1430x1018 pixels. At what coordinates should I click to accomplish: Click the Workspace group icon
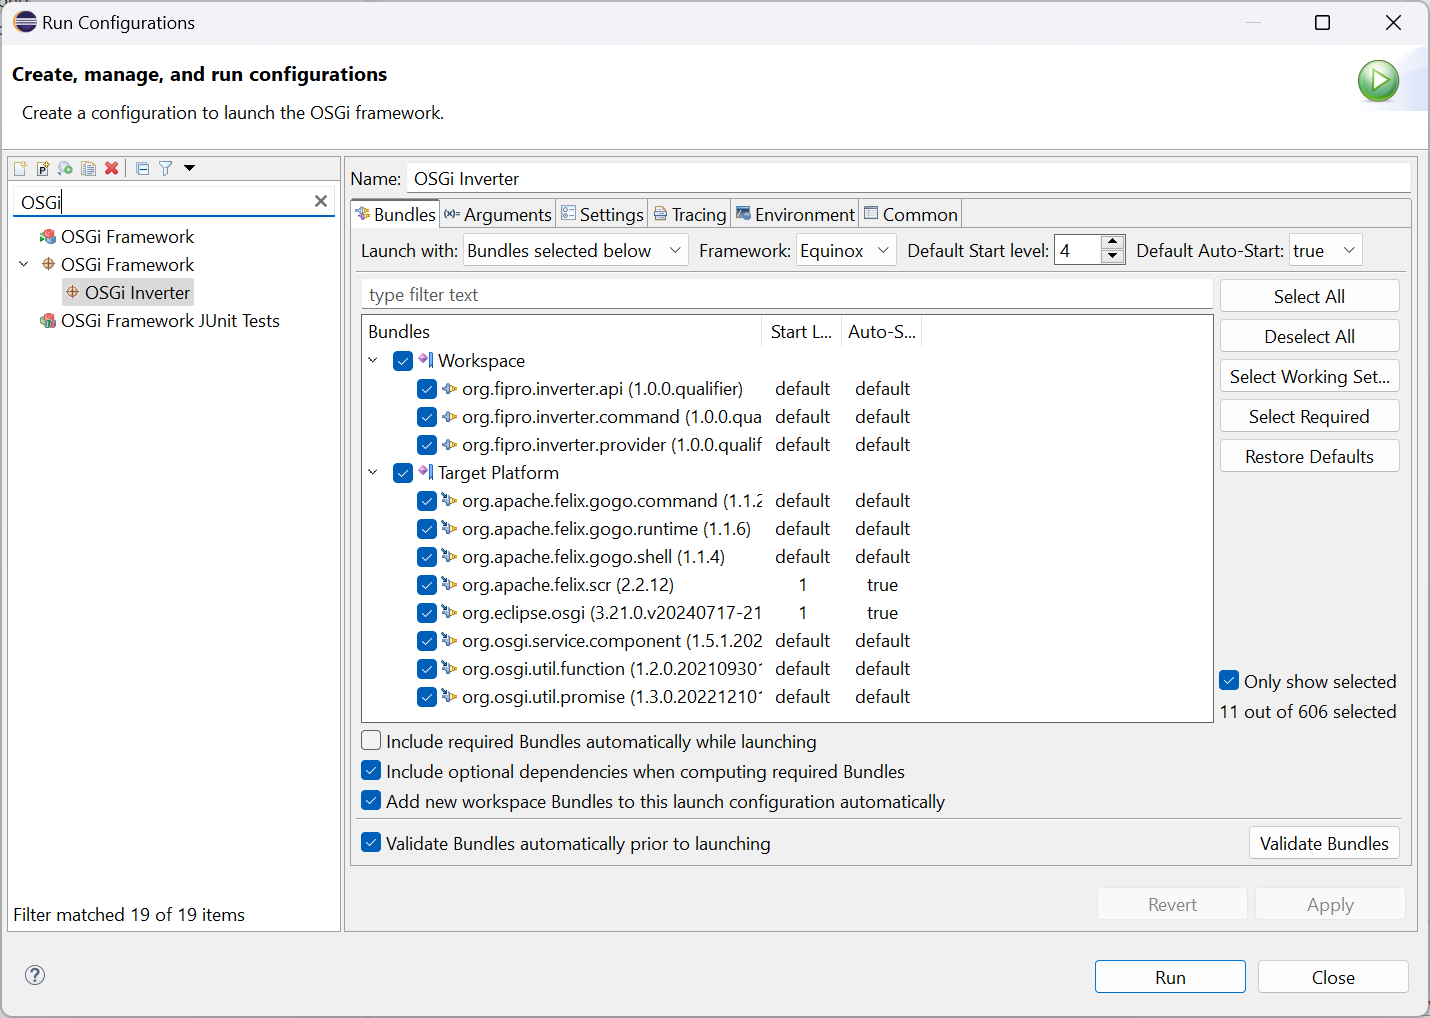pyautogui.click(x=426, y=360)
